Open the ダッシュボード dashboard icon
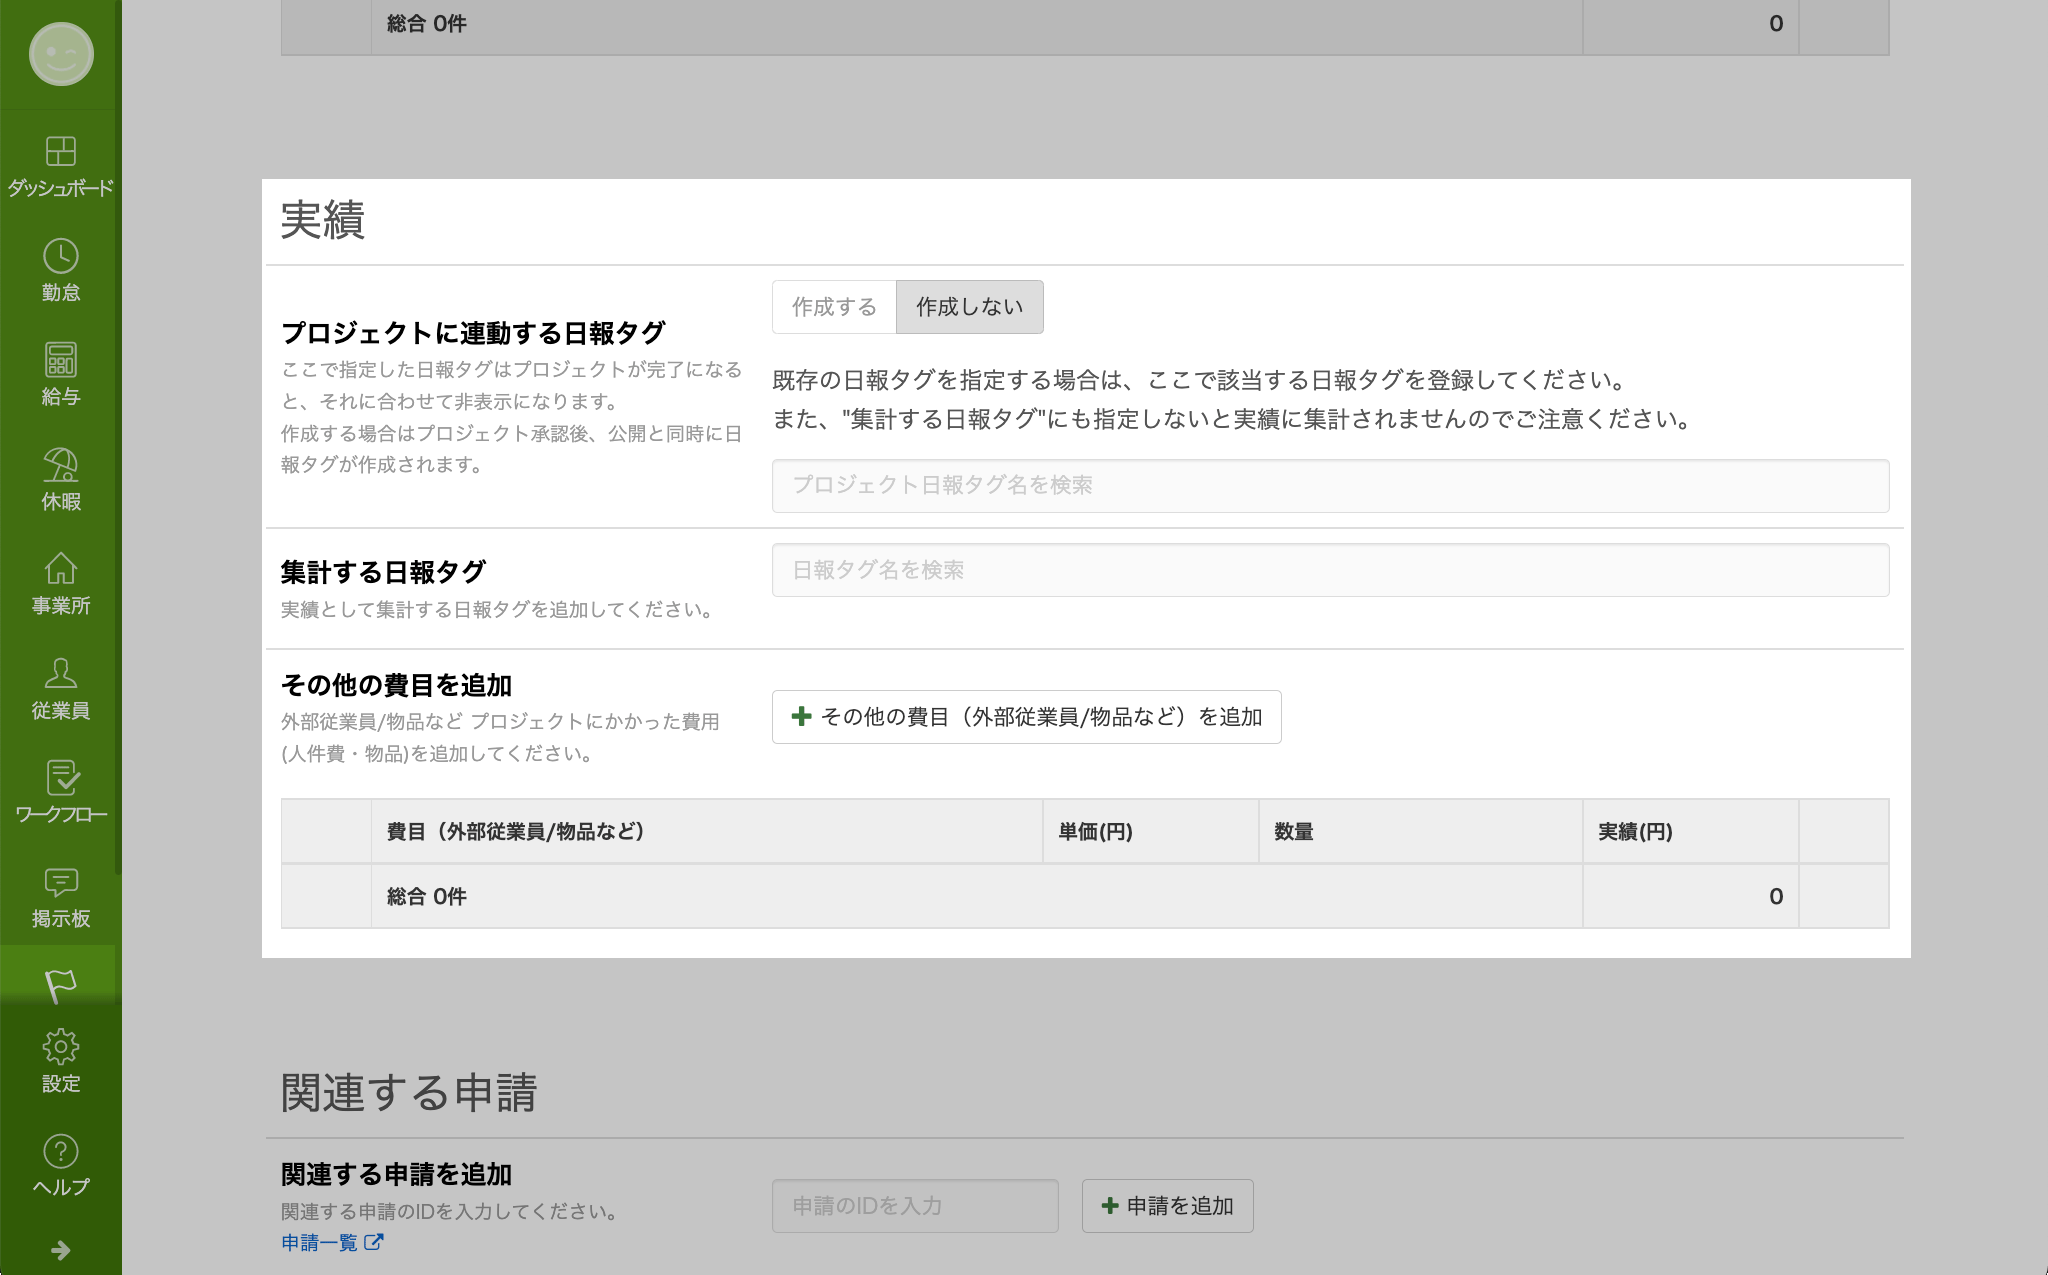 [60, 152]
